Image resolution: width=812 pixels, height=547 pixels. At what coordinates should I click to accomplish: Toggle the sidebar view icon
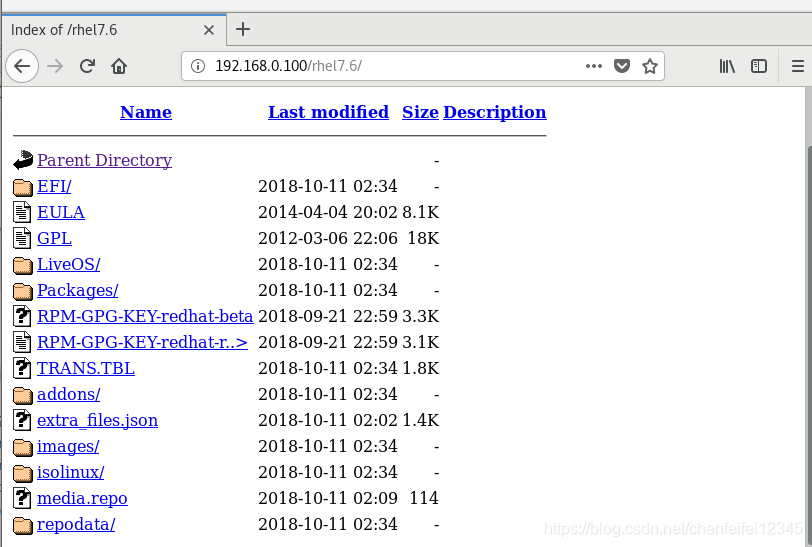[x=759, y=66]
